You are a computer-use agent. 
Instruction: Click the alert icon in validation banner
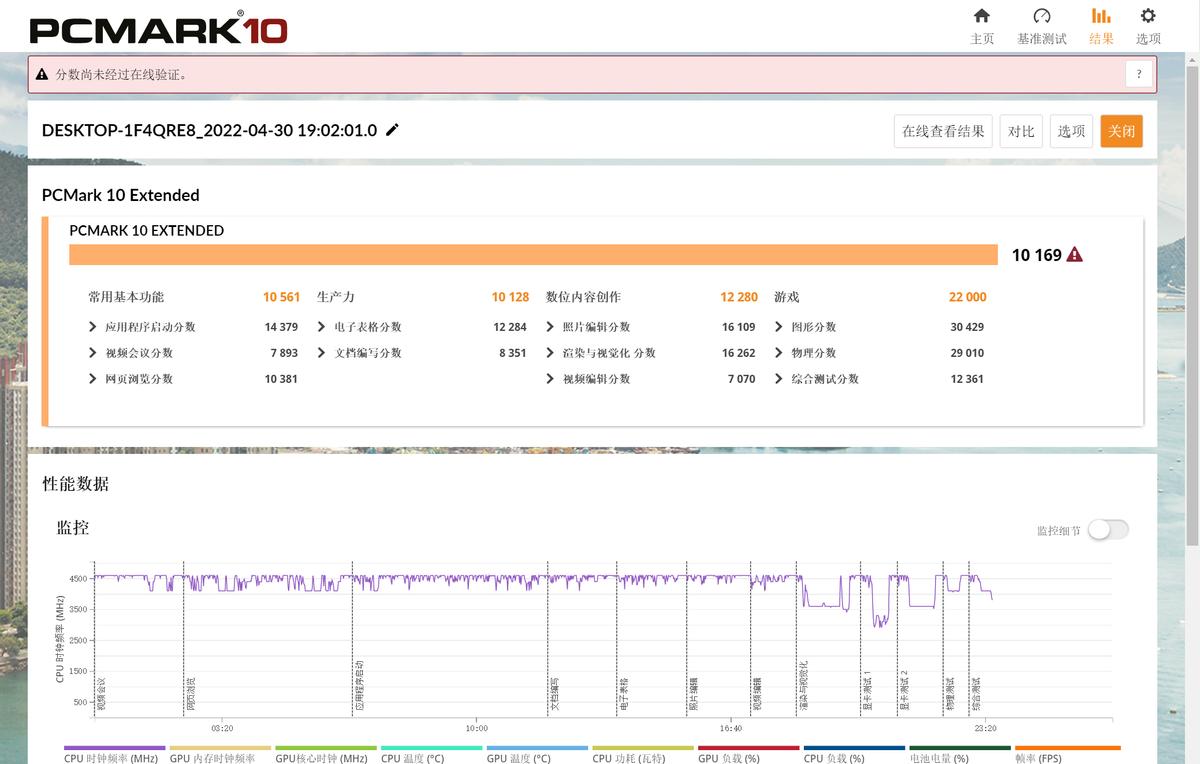click(x=42, y=75)
